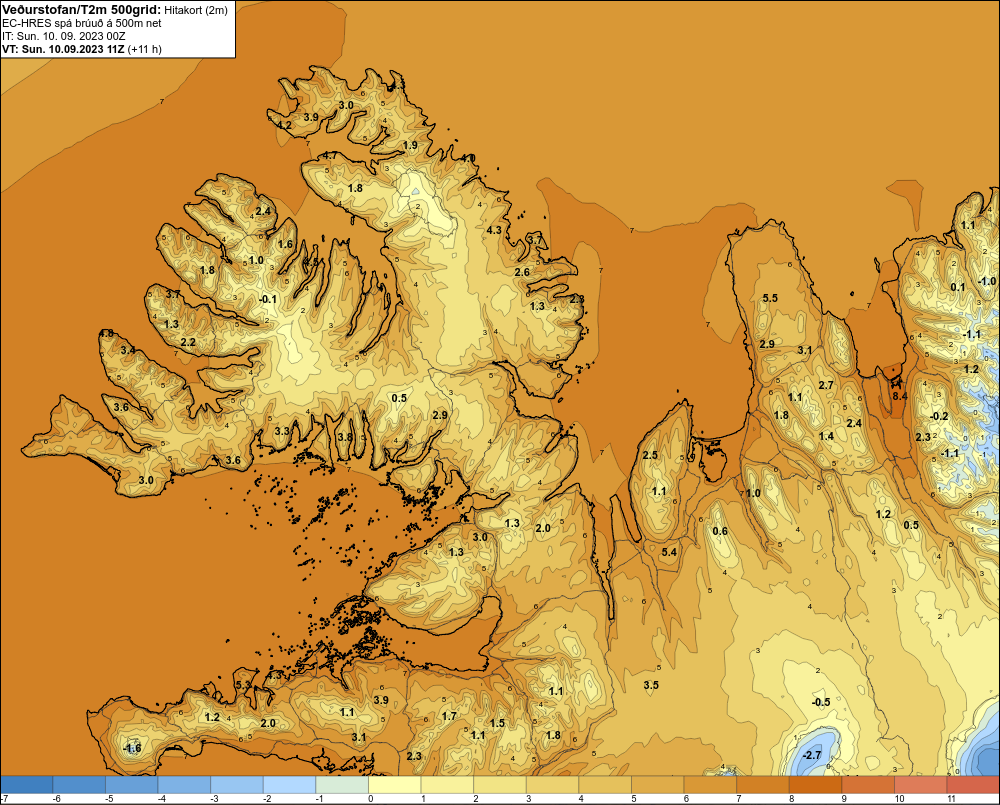Screen dimensions: 1000x805
Task: Click the -0.1 temperature value on the map
Action: pyautogui.click(x=268, y=299)
